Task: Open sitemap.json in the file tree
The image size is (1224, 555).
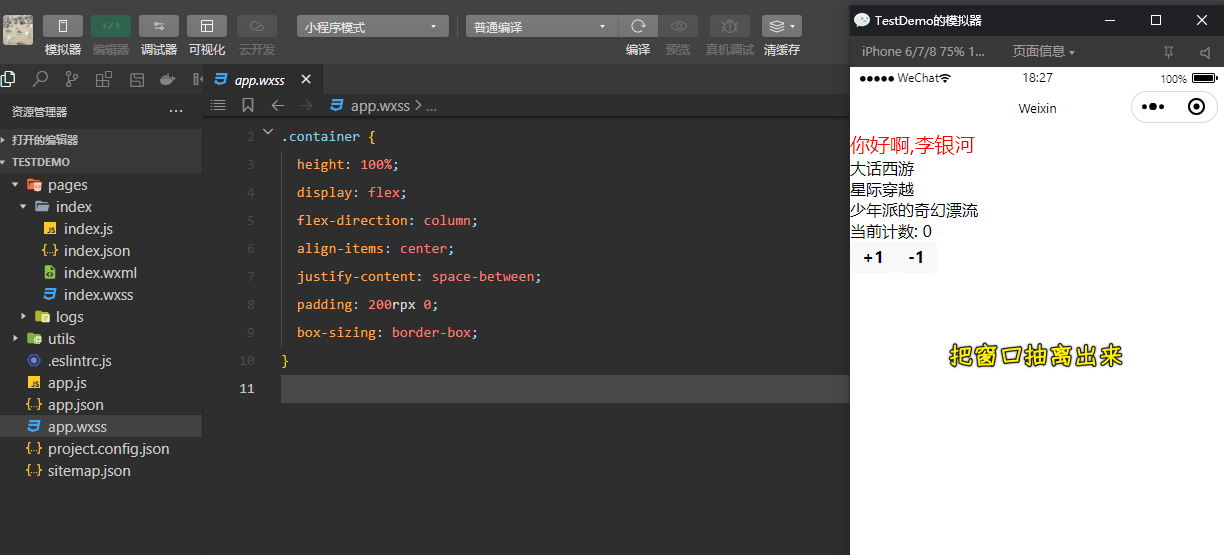Action: 89,471
